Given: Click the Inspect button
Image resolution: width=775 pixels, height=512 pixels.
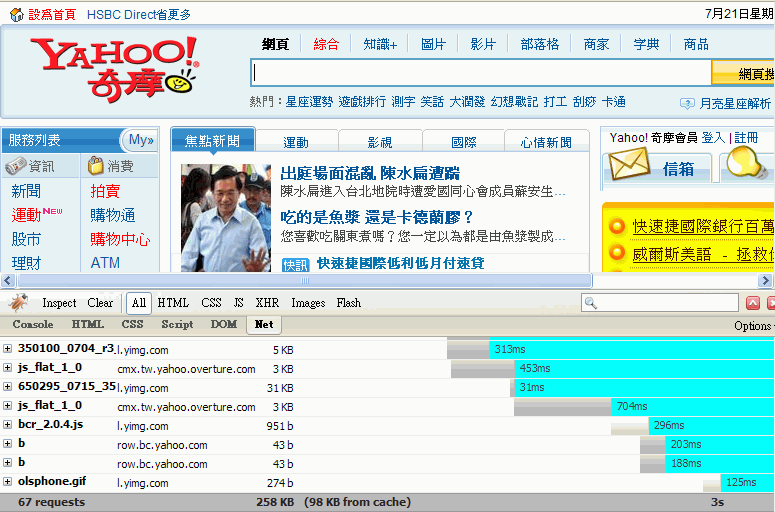Looking at the screenshot, I should 59,302.
